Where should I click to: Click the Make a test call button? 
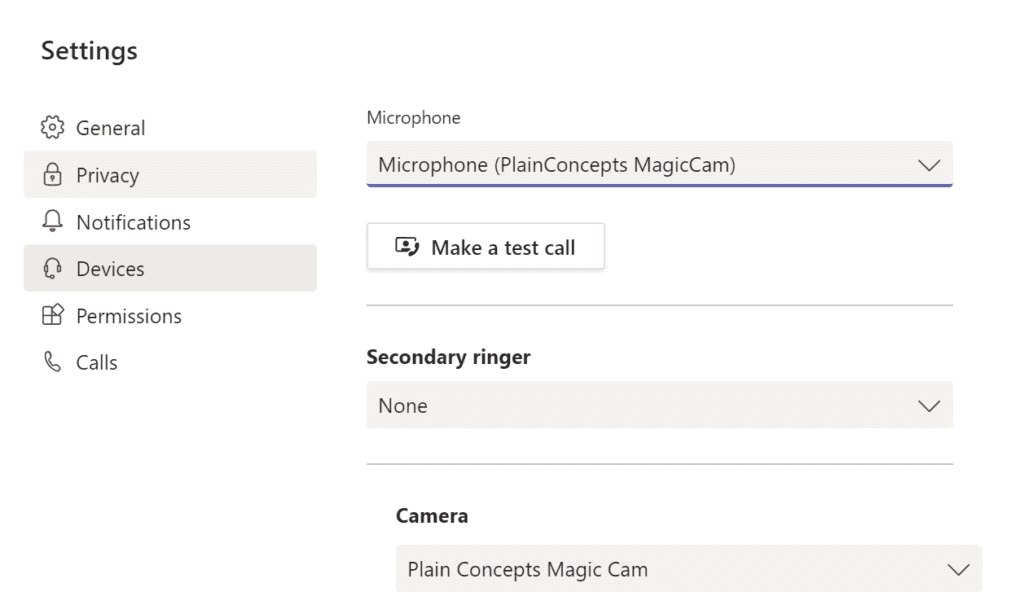coord(485,246)
